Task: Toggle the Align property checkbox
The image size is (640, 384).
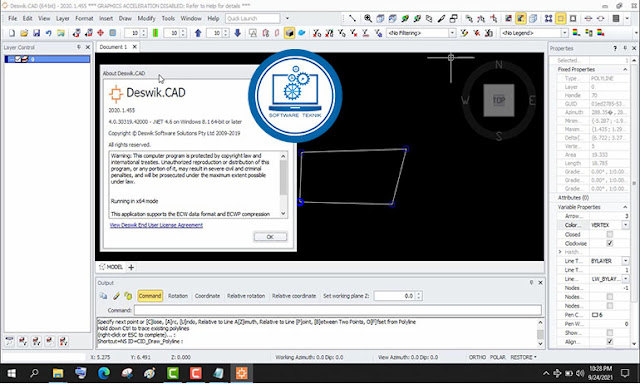Action: 609,342
